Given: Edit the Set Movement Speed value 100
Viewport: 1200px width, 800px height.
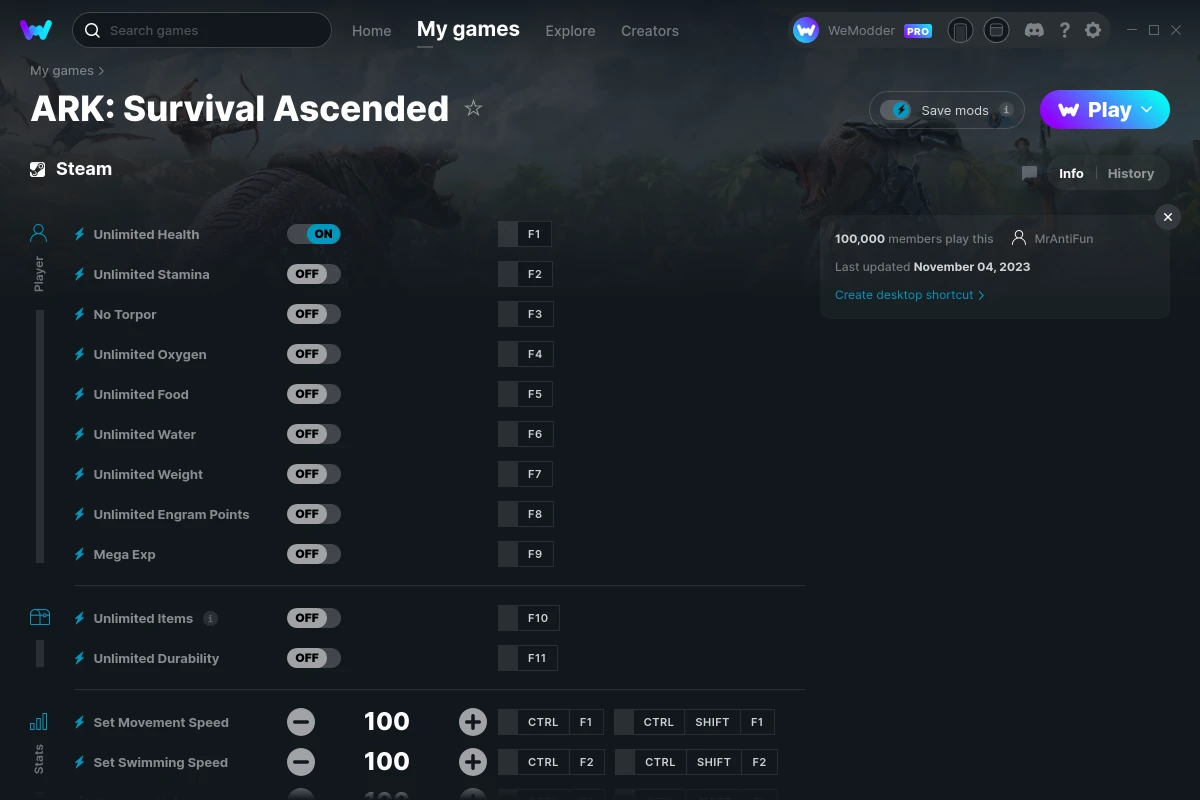Looking at the screenshot, I should tap(387, 722).
